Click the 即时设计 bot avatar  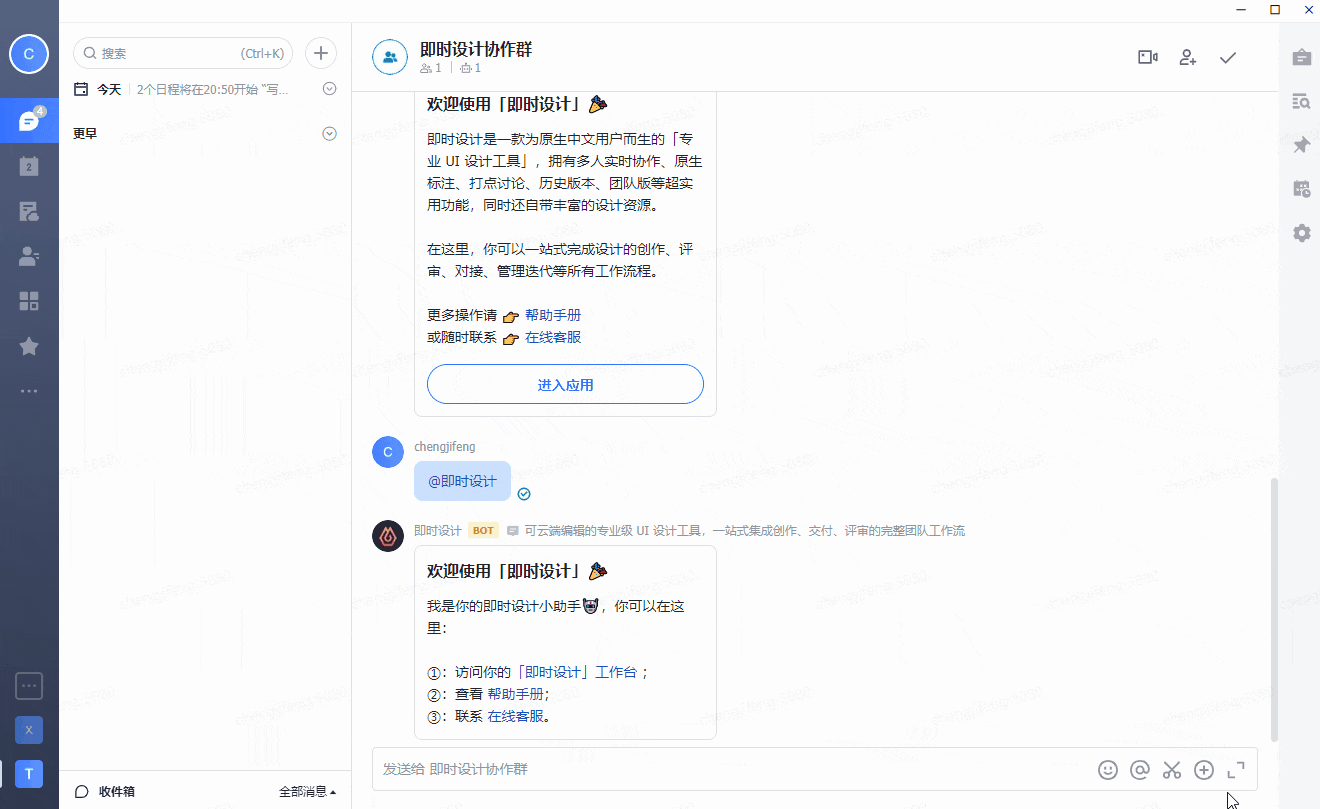click(x=388, y=536)
